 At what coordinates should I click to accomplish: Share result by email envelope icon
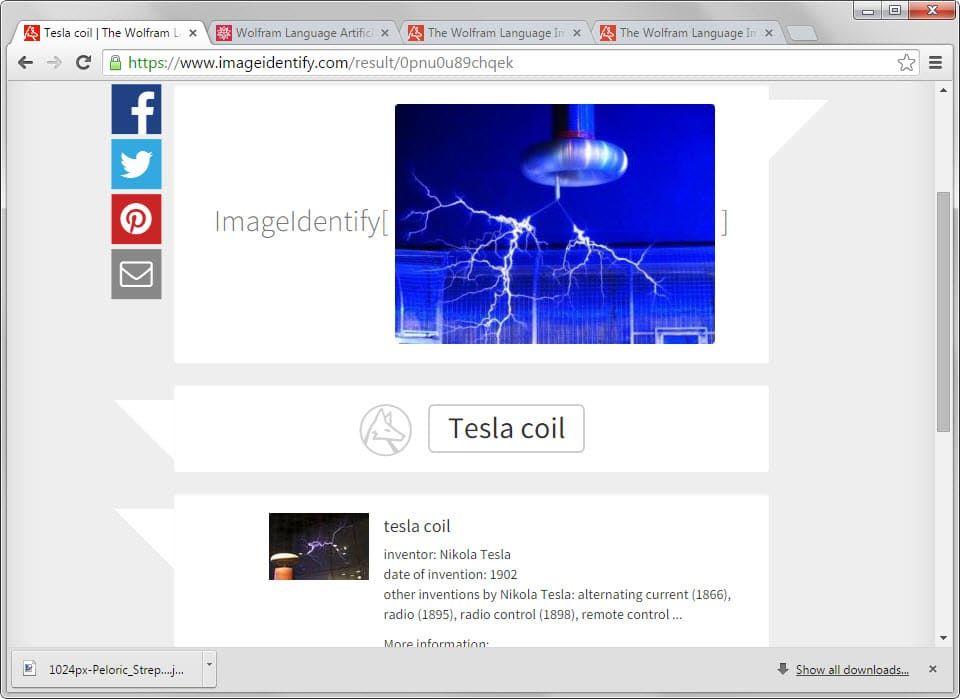click(x=136, y=274)
